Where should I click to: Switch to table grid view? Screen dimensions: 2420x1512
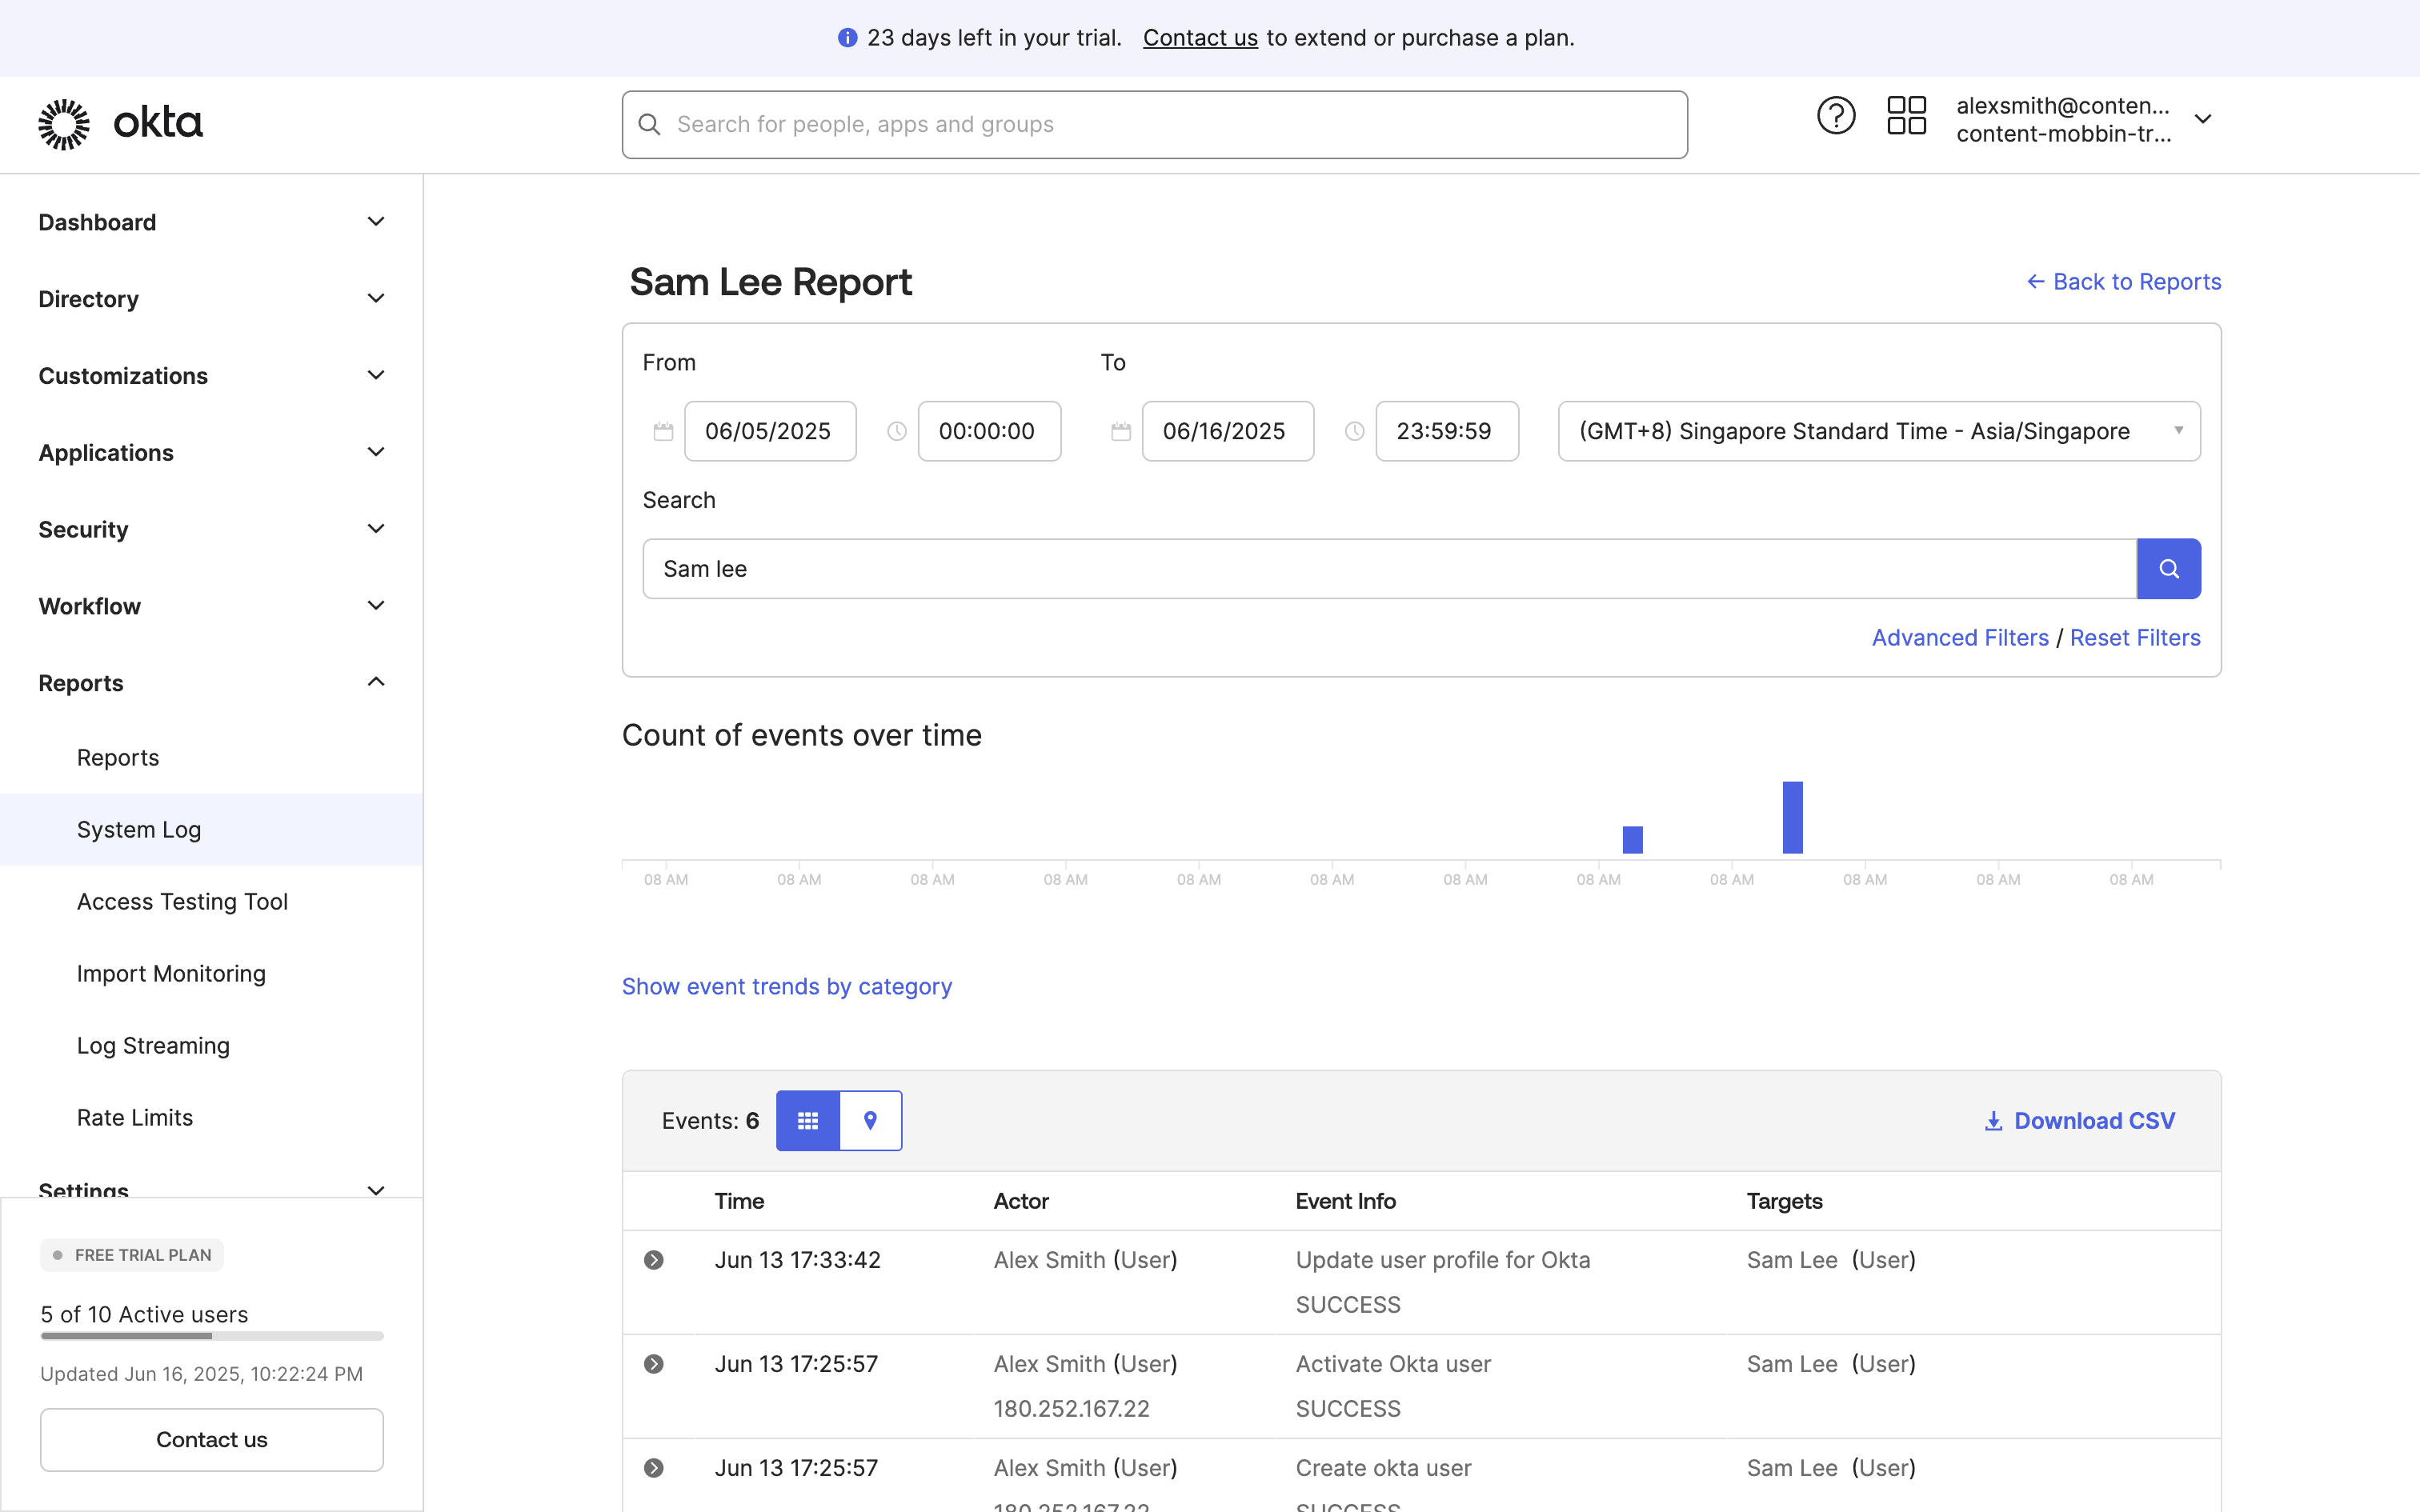pos(808,1121)
